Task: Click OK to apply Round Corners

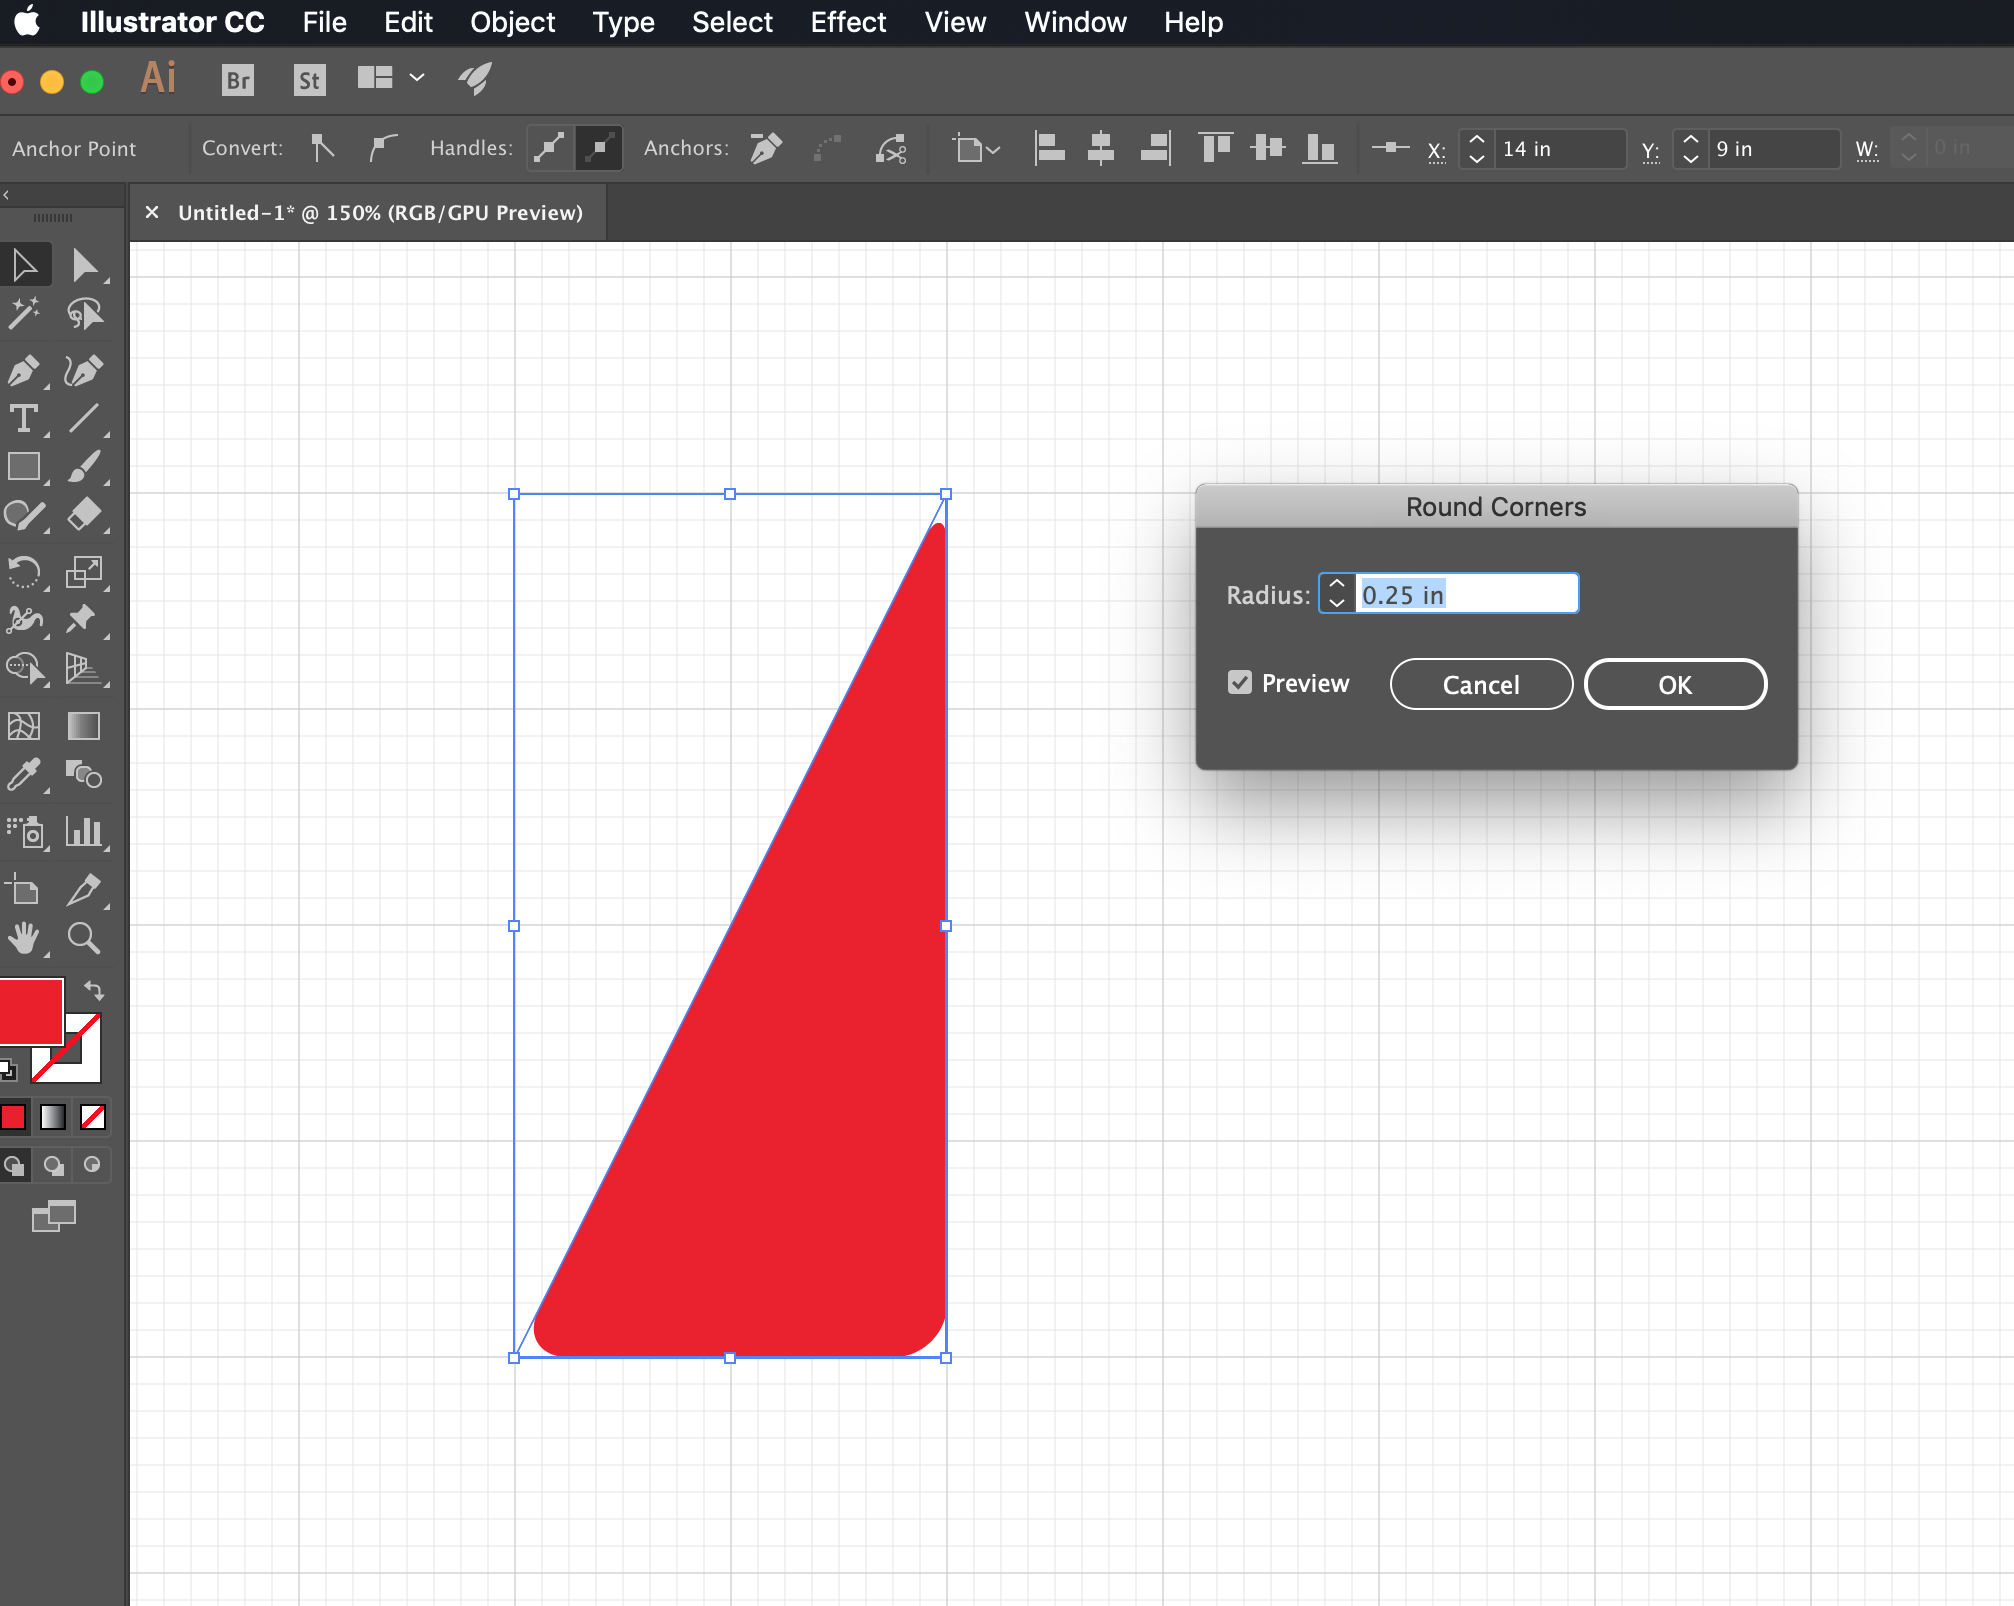Action: [x=1672, y=685]
